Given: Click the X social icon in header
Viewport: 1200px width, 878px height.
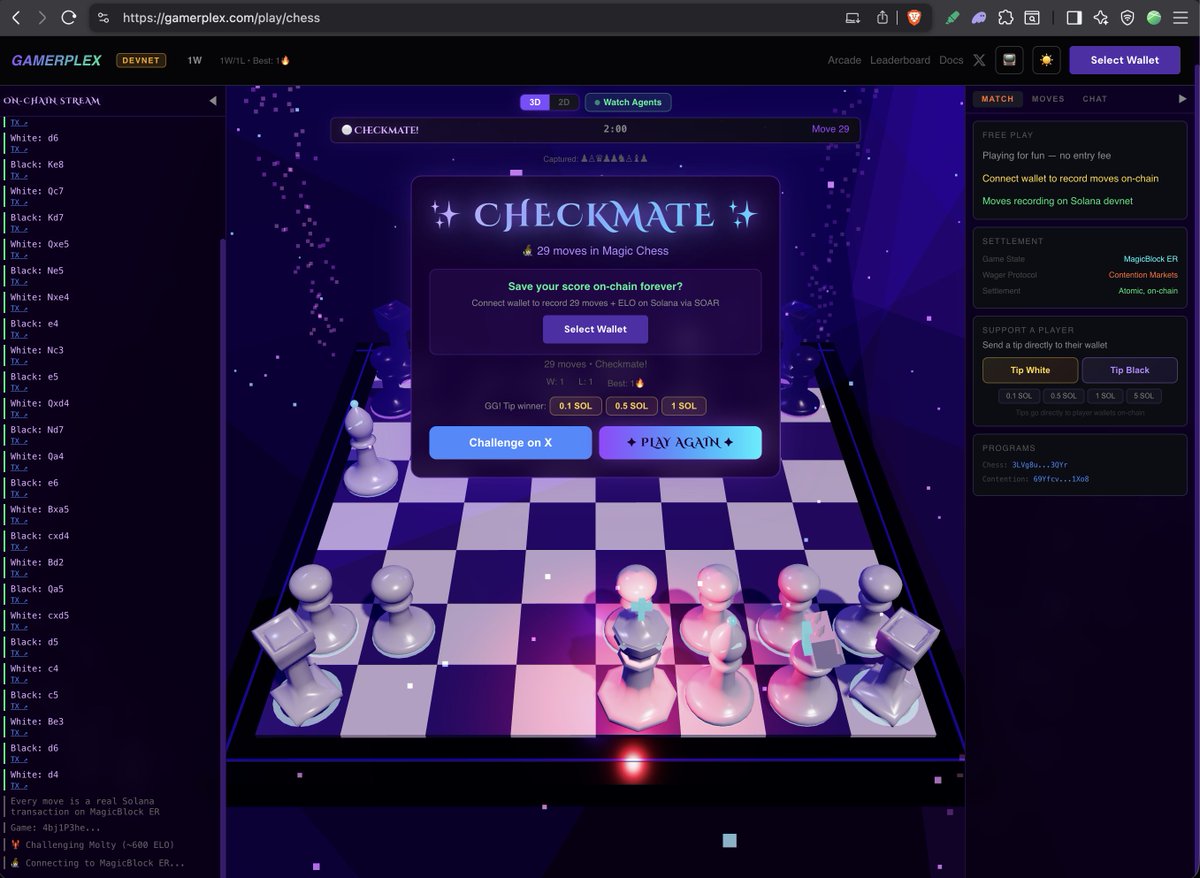Looking at the screenshot, I should click(x=979, y=60).
